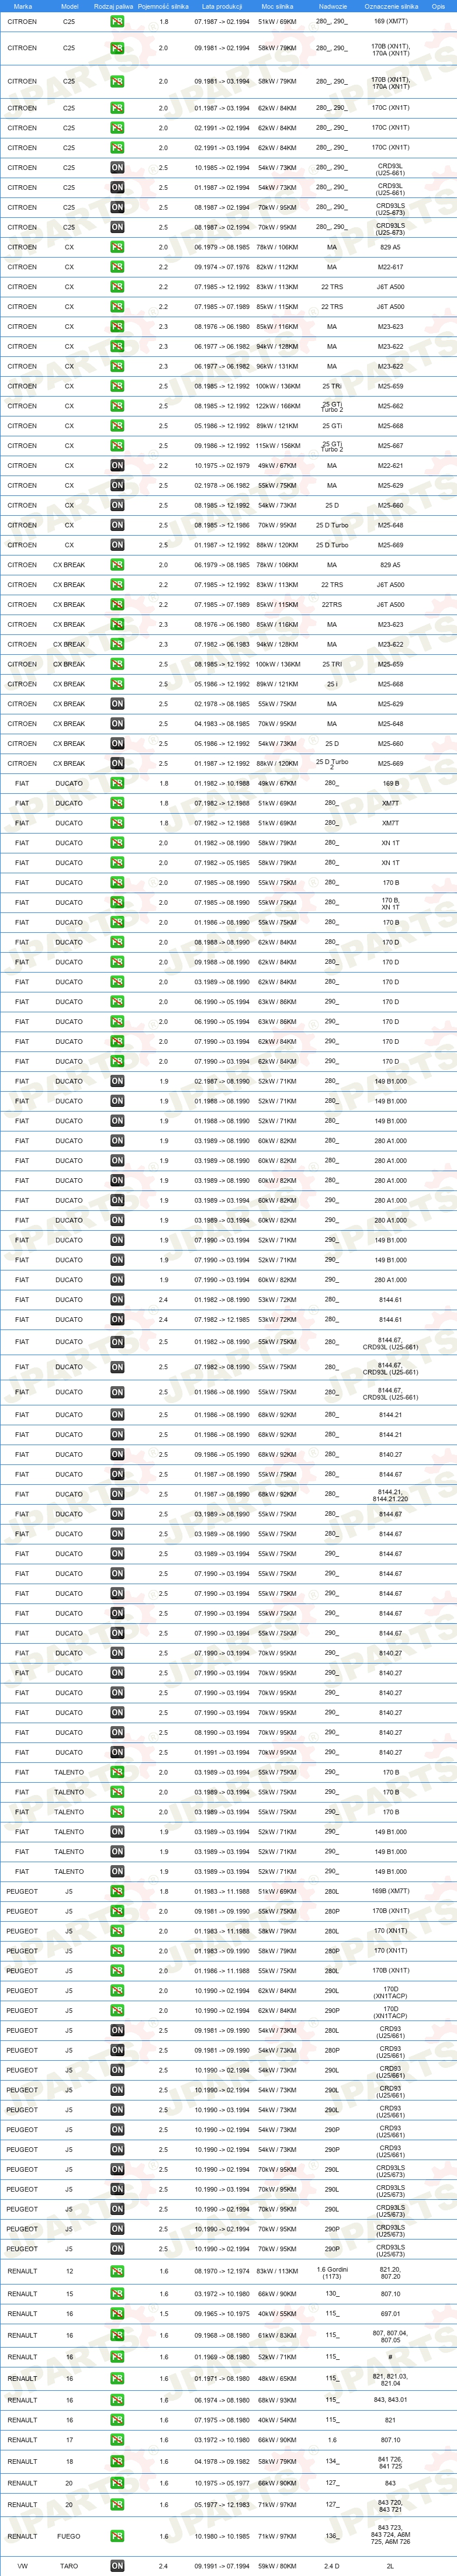Click engine code '169 (XM7T)' cell
Viewport: 457px width, 2576px height.
pyautogui.click(x=391, y=21)
